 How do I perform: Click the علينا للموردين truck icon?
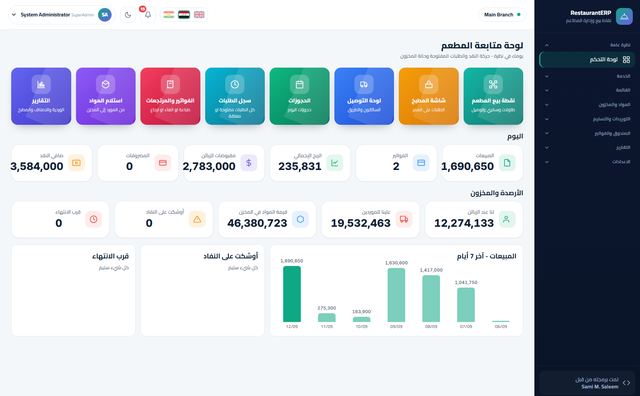pyautogui.click(x=404, y=219)
